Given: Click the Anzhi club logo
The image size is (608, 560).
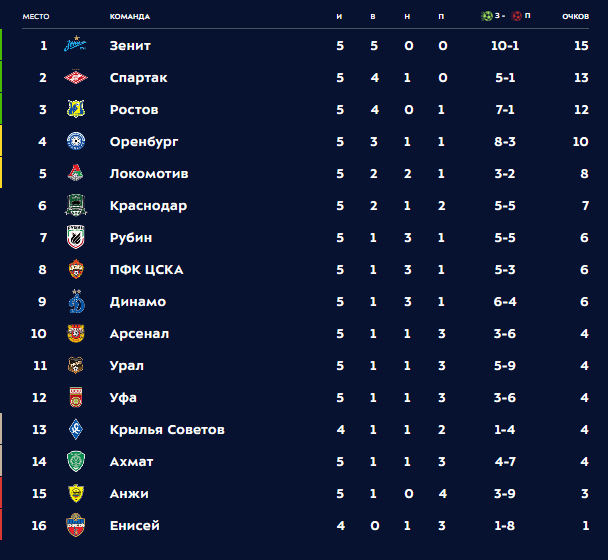Looking at the screenshot, I should pyautogui.click(x=75, y=494).
